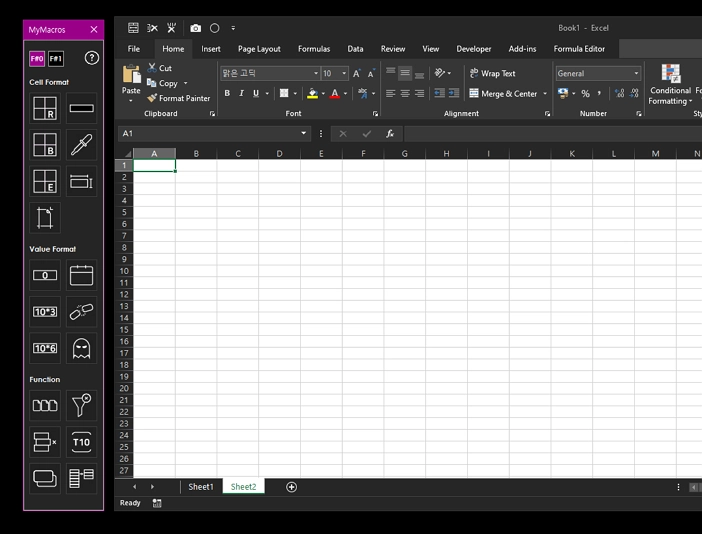
Task: Toggle Bold formatting
Action: pos(227,93)
